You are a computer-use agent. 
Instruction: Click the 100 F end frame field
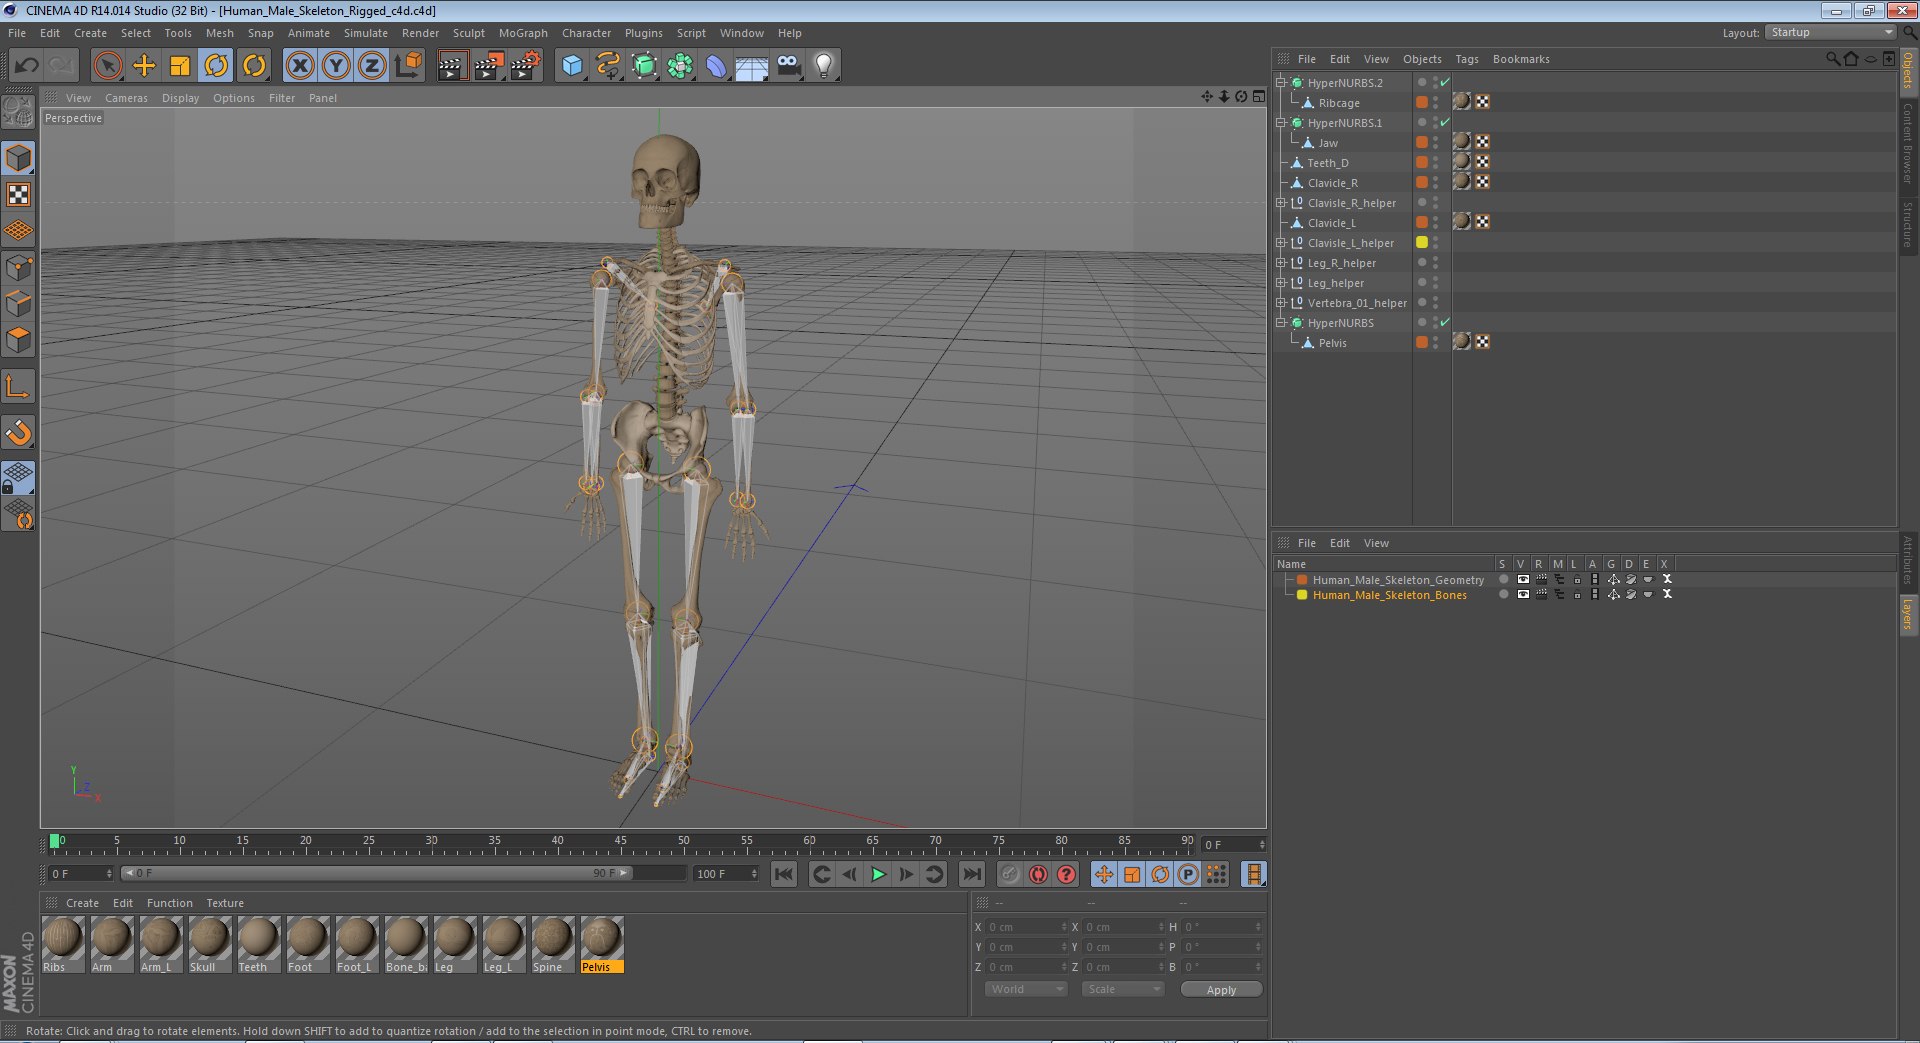point(726,874)
